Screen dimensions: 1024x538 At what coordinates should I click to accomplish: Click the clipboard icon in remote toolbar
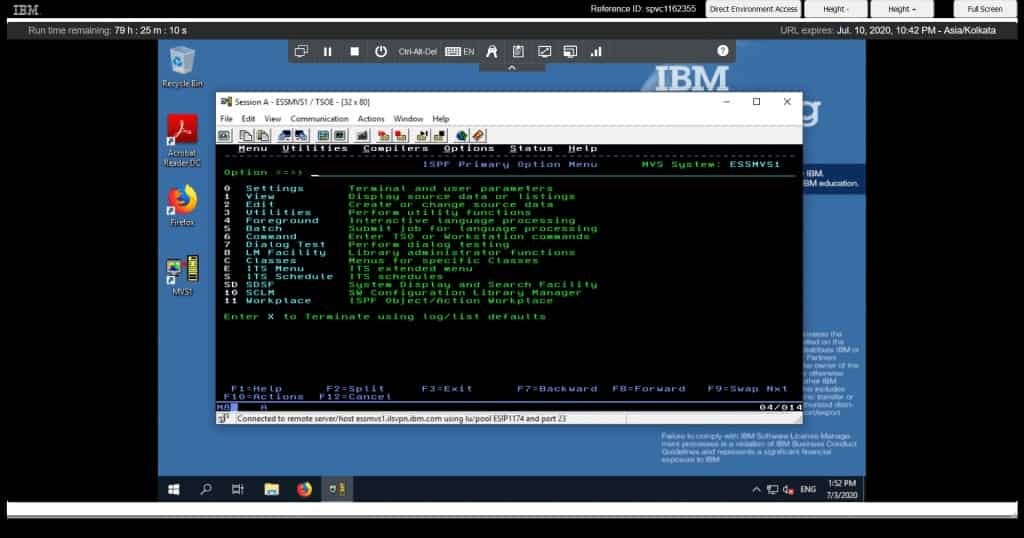pyautogui.click(x=518, y=52)
